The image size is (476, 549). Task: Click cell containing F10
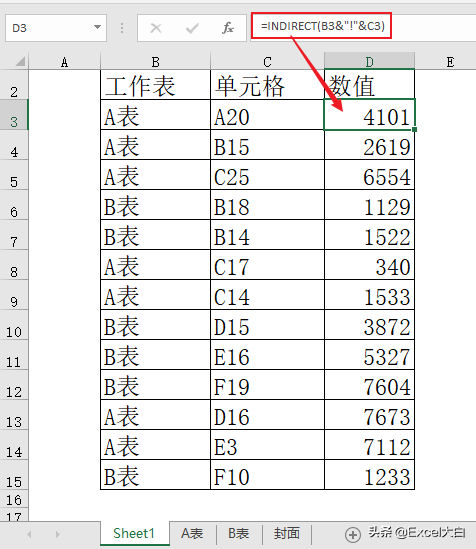tap(267, 474)
